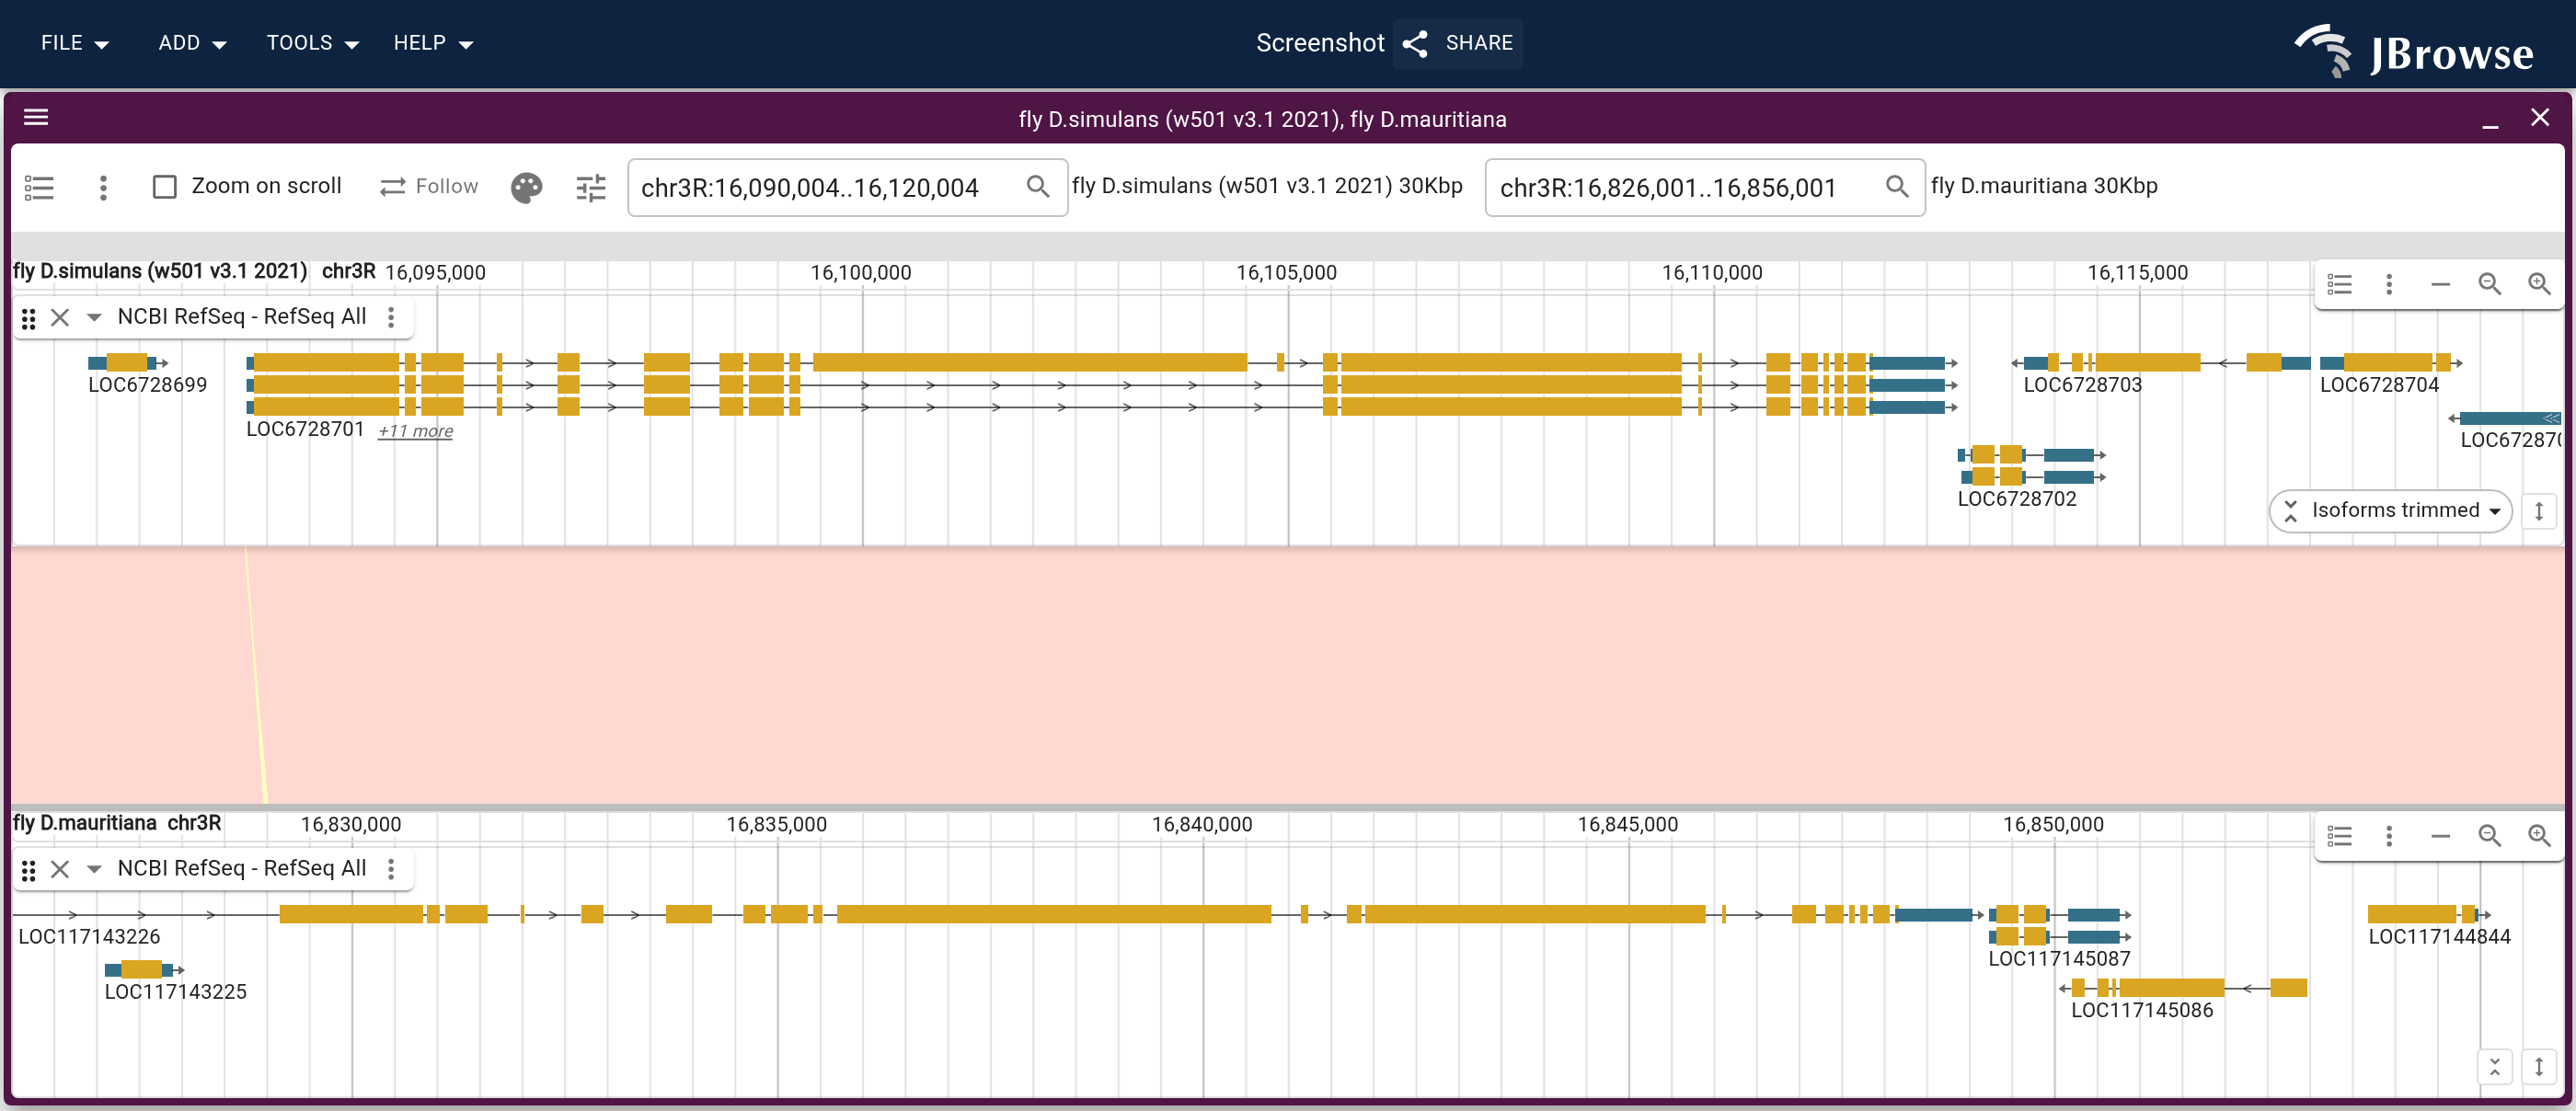The height and width of the screenshot is (1111, 2576).
Task: Open three-dot view options beside Zoom on scroll
Action: click(103, 187)
